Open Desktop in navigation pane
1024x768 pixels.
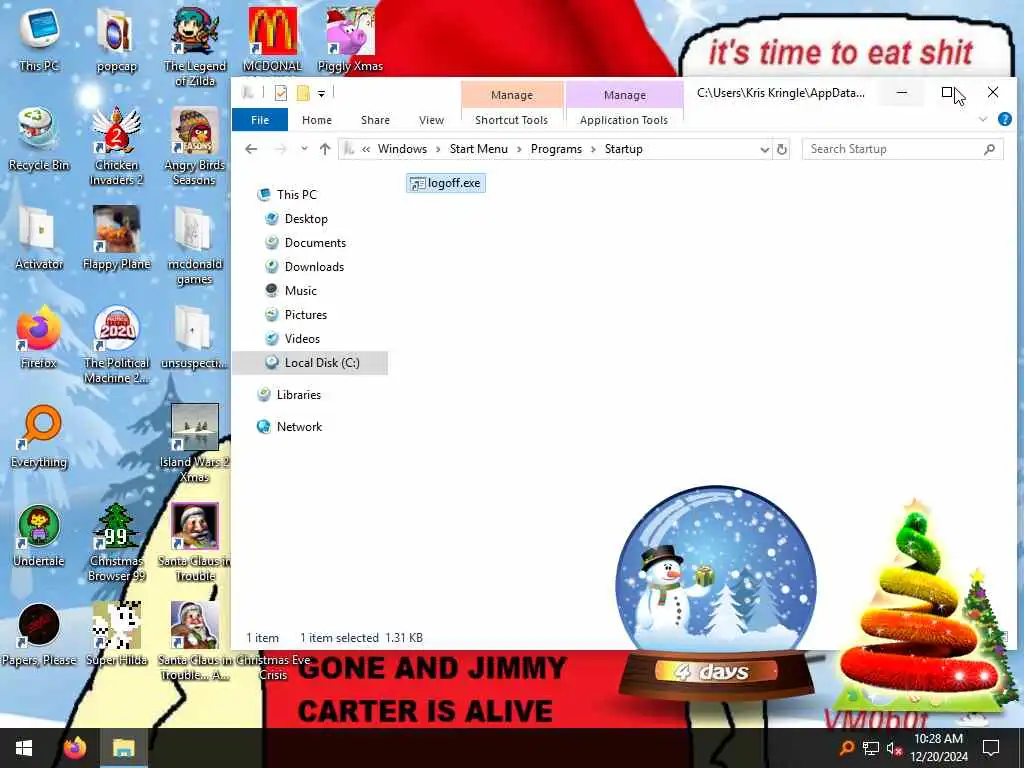(x=306, y=219)
